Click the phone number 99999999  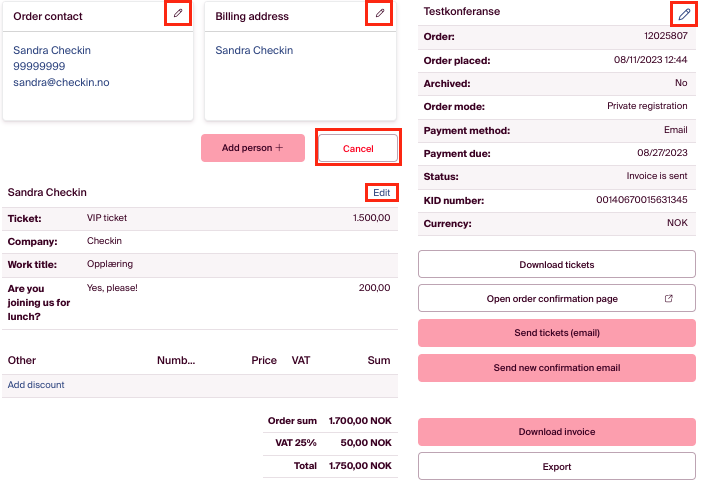tap(39, 66)
